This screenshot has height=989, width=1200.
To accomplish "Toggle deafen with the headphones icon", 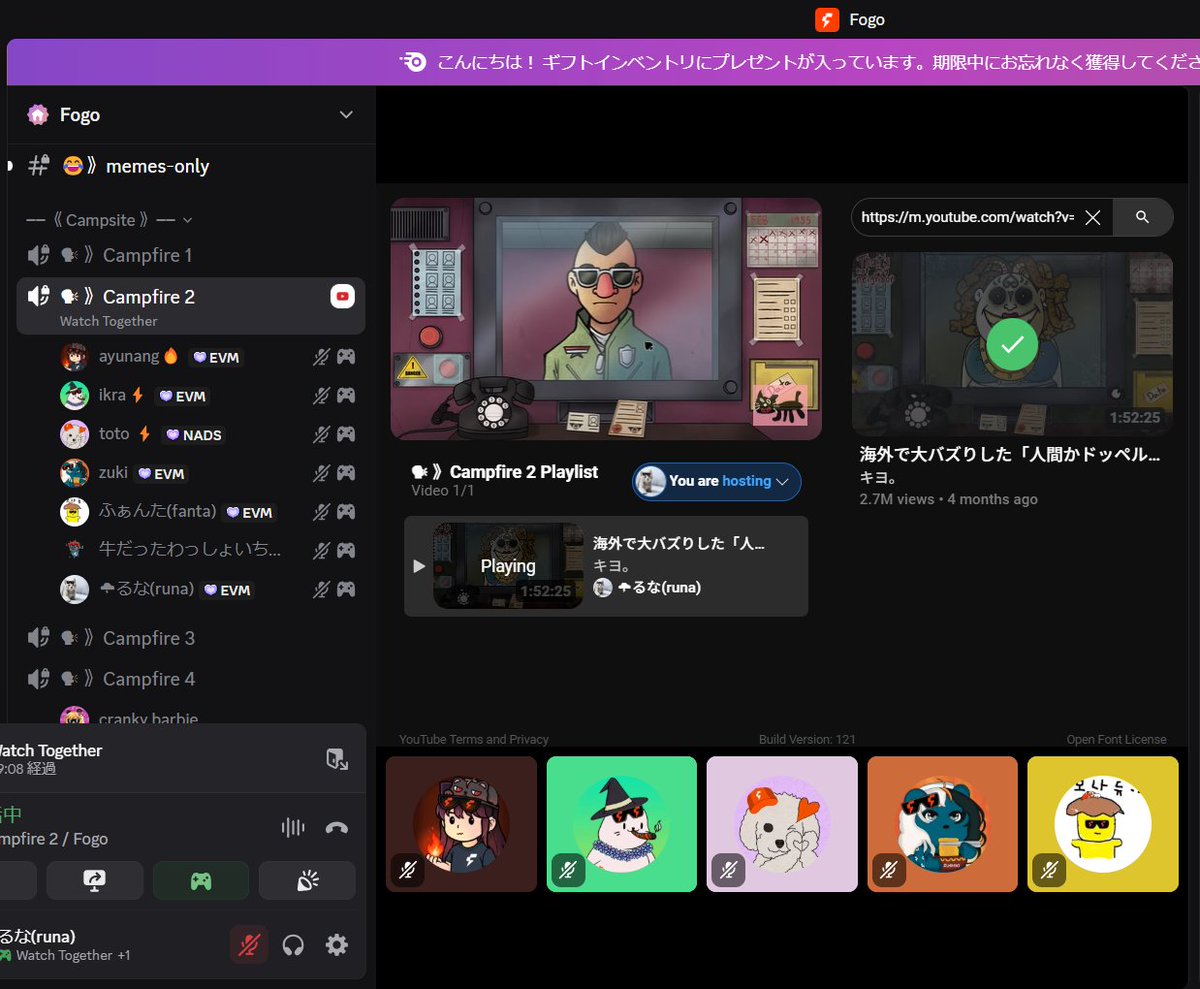I will click(x=293, y=944).
